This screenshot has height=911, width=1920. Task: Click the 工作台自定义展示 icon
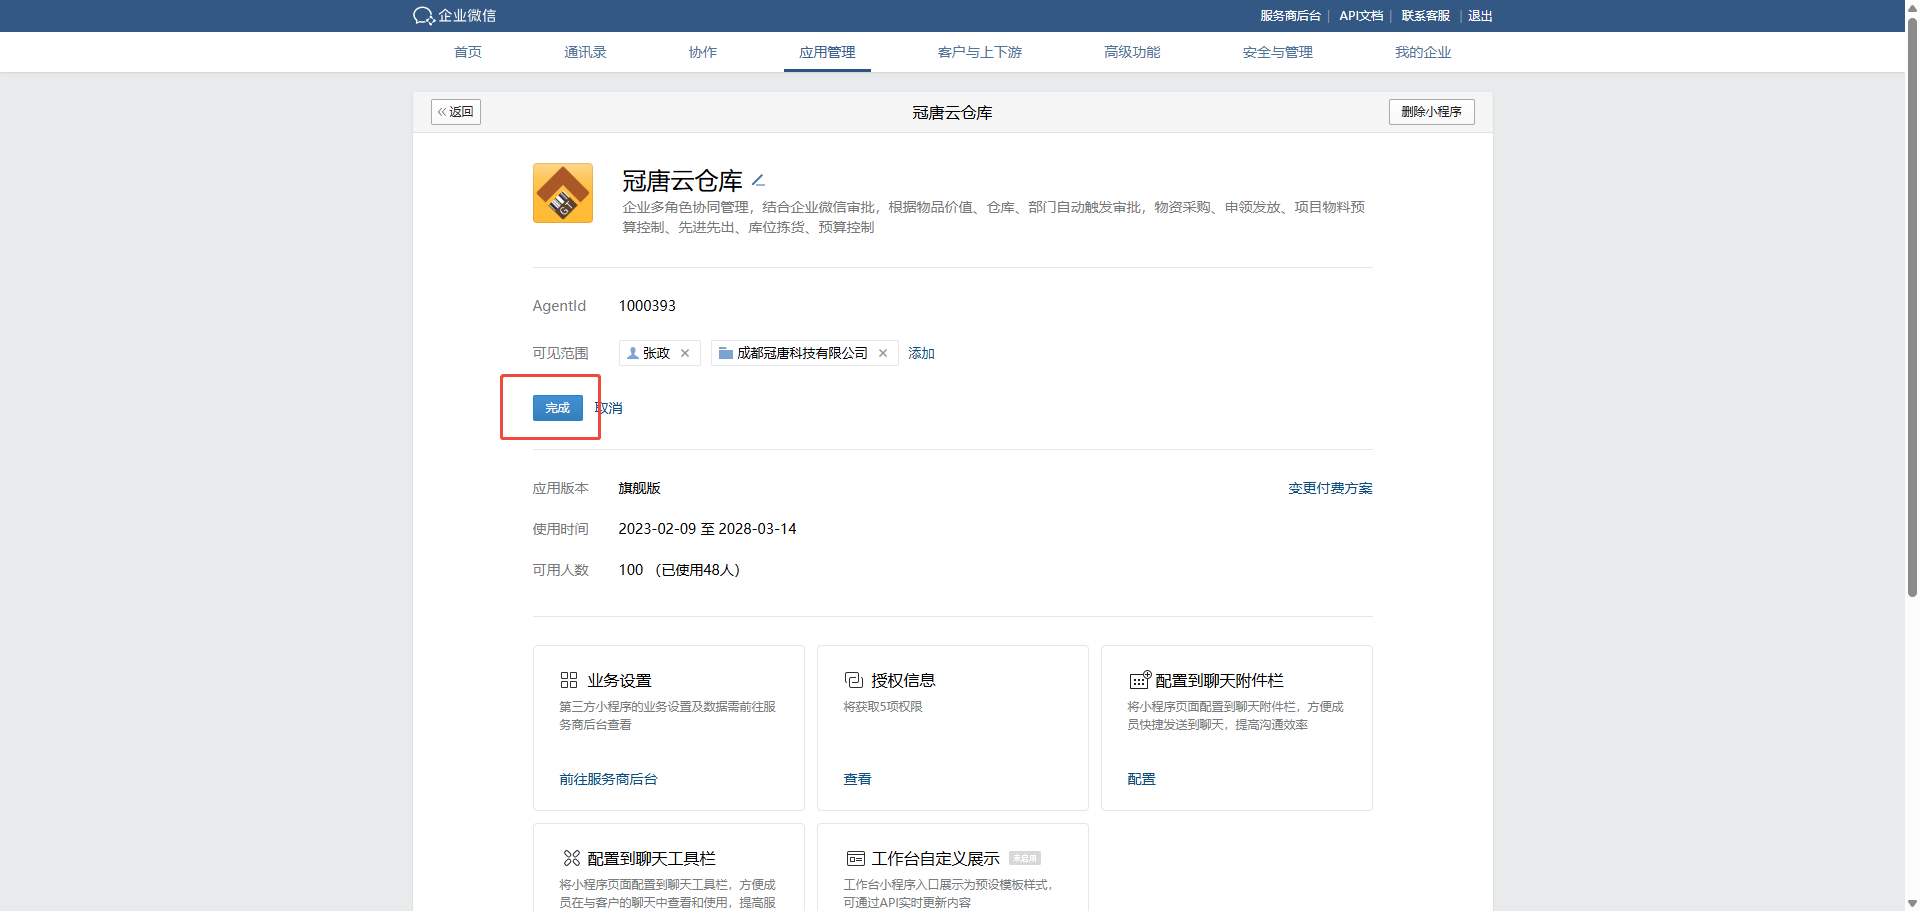point(856,858)
